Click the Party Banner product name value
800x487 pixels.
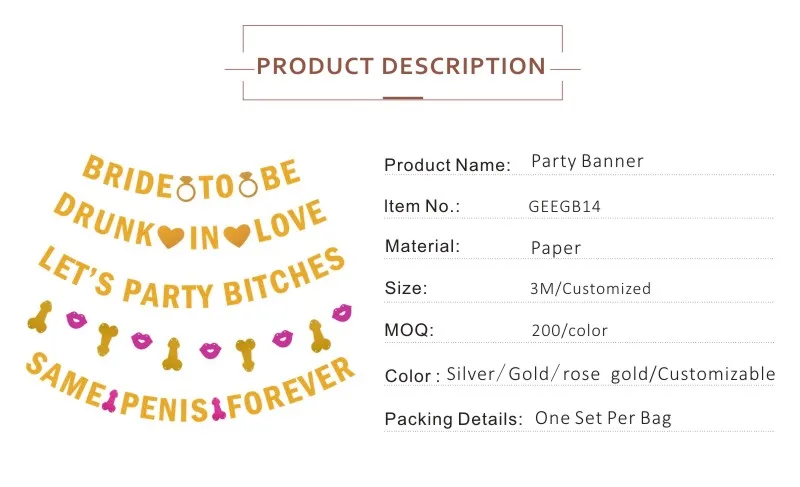[x=587, y=161]
